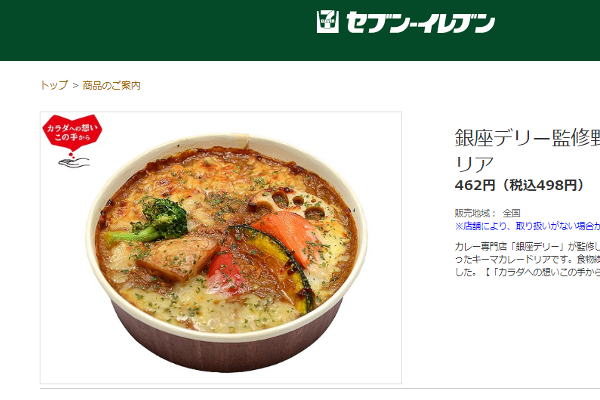Screen dimensions: 600x400
Task: Click the セブン-イレブン wordmark in header
Action: click(421, 22)
